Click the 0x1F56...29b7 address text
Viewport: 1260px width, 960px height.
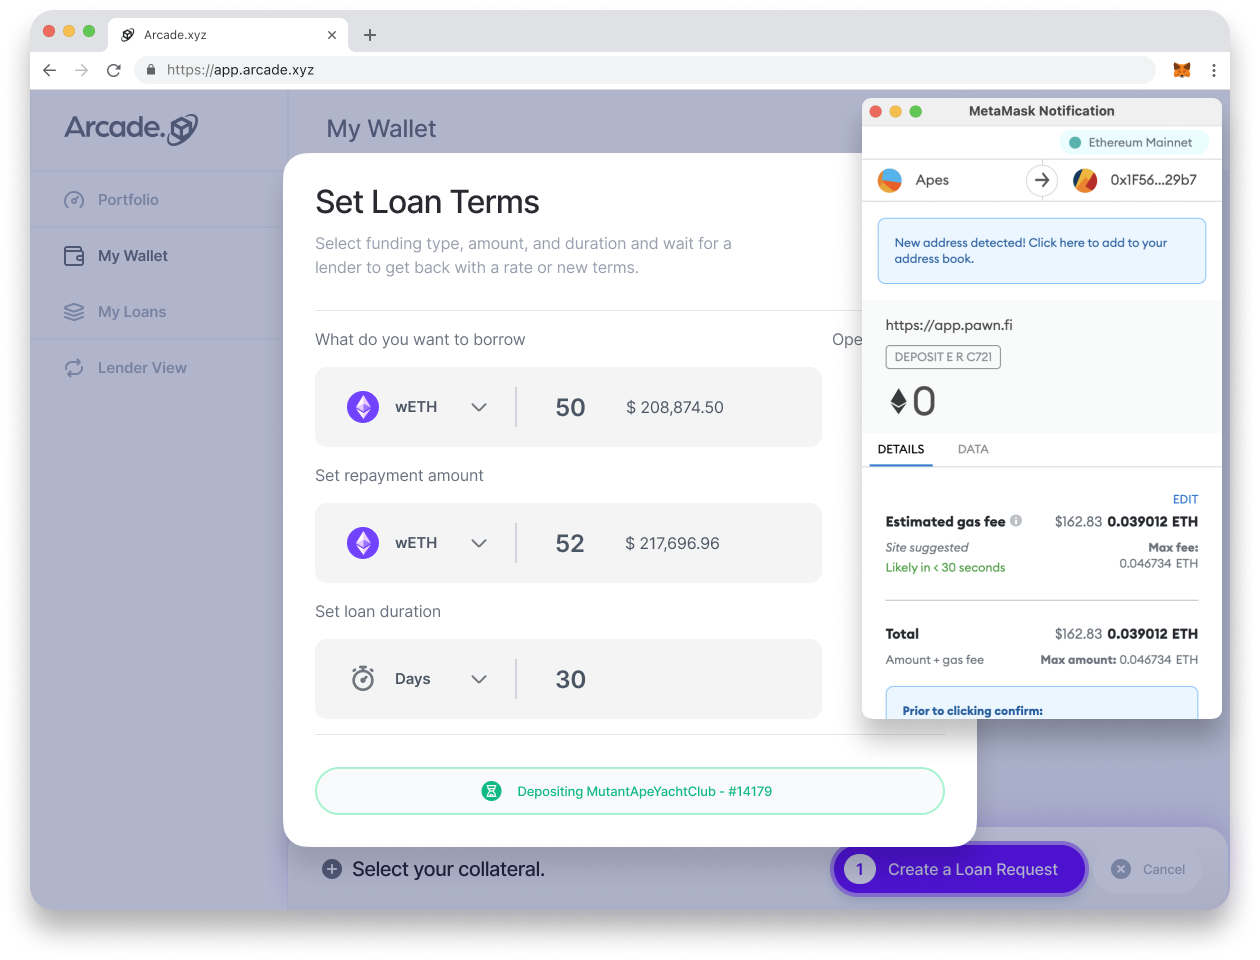tap(1153, 180)
